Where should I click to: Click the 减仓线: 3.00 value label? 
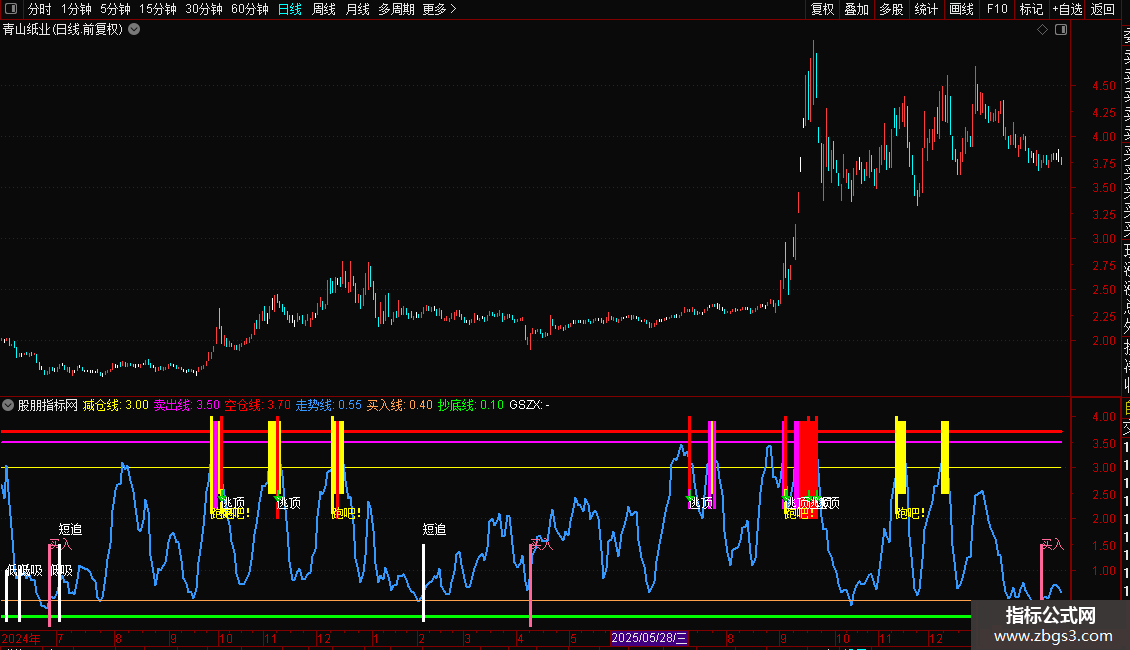(x=115, y=405)
